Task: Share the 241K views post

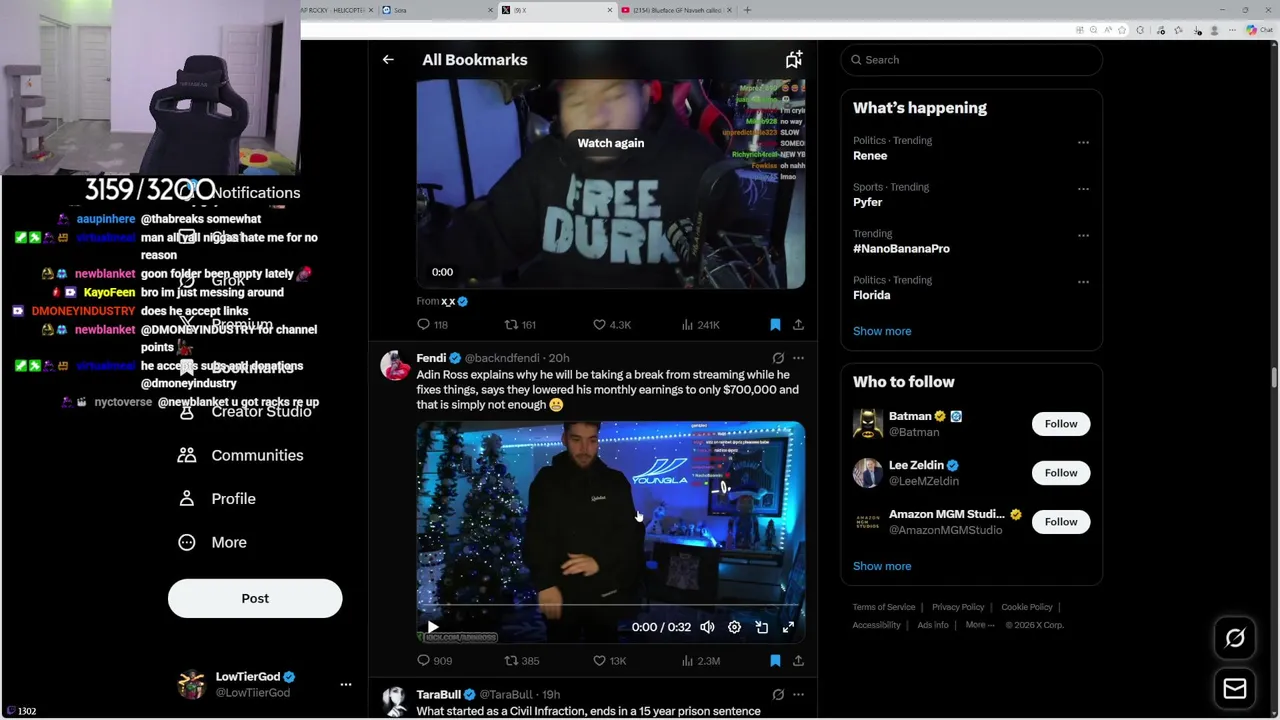Action: [798, 325]
